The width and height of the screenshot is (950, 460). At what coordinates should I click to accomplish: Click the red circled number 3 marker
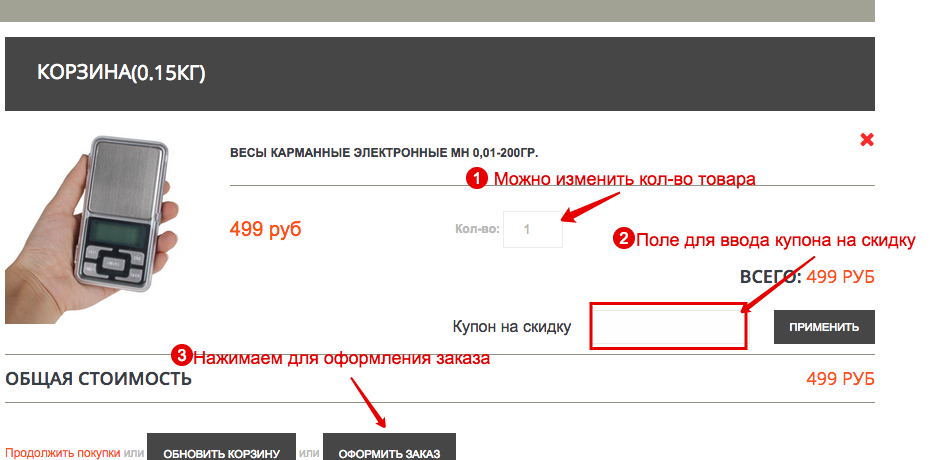click(x=181, y=356)
